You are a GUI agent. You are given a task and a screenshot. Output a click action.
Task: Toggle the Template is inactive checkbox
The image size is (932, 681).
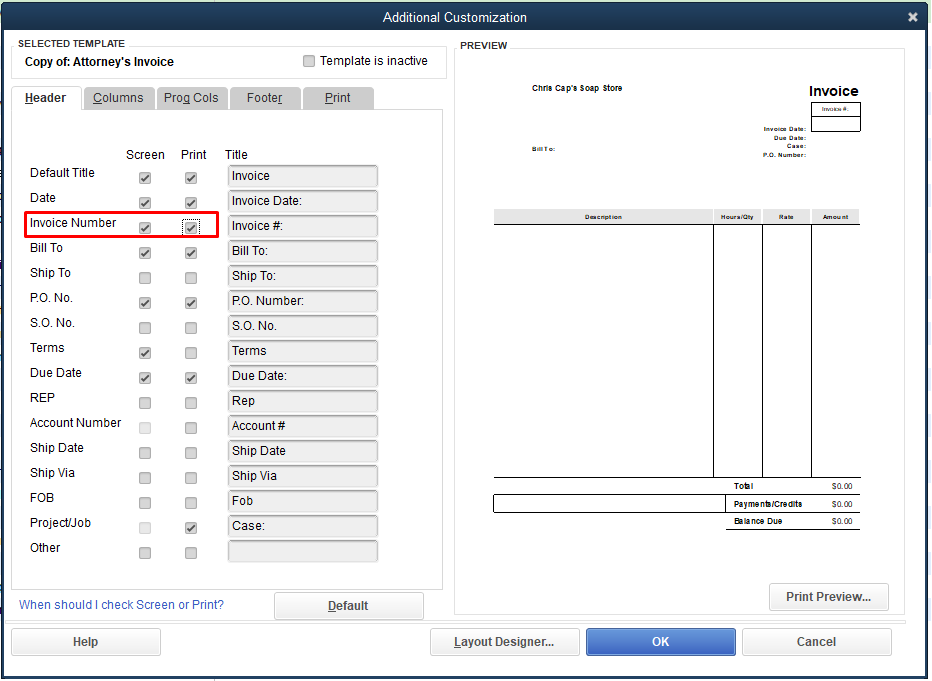[x=308, y=61]
